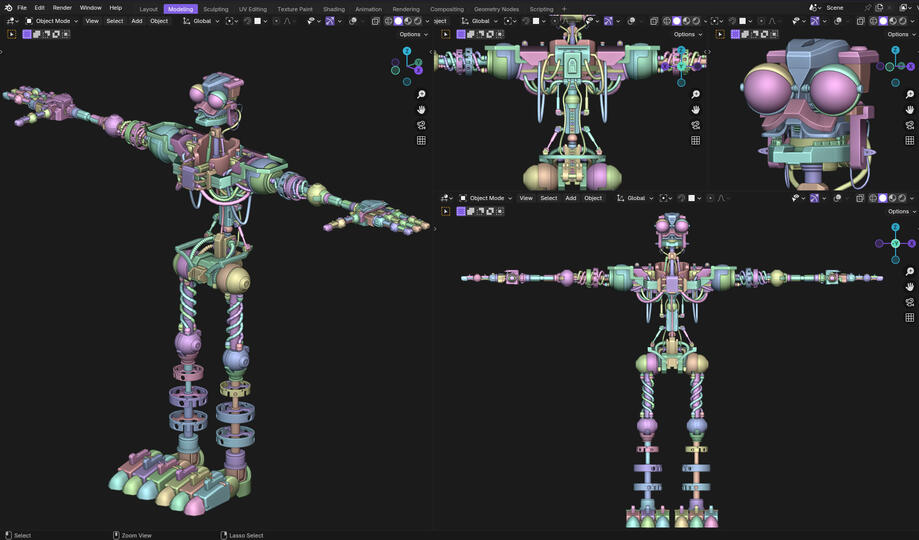Switch to the Sculpting workspace tab

point(215,9)
